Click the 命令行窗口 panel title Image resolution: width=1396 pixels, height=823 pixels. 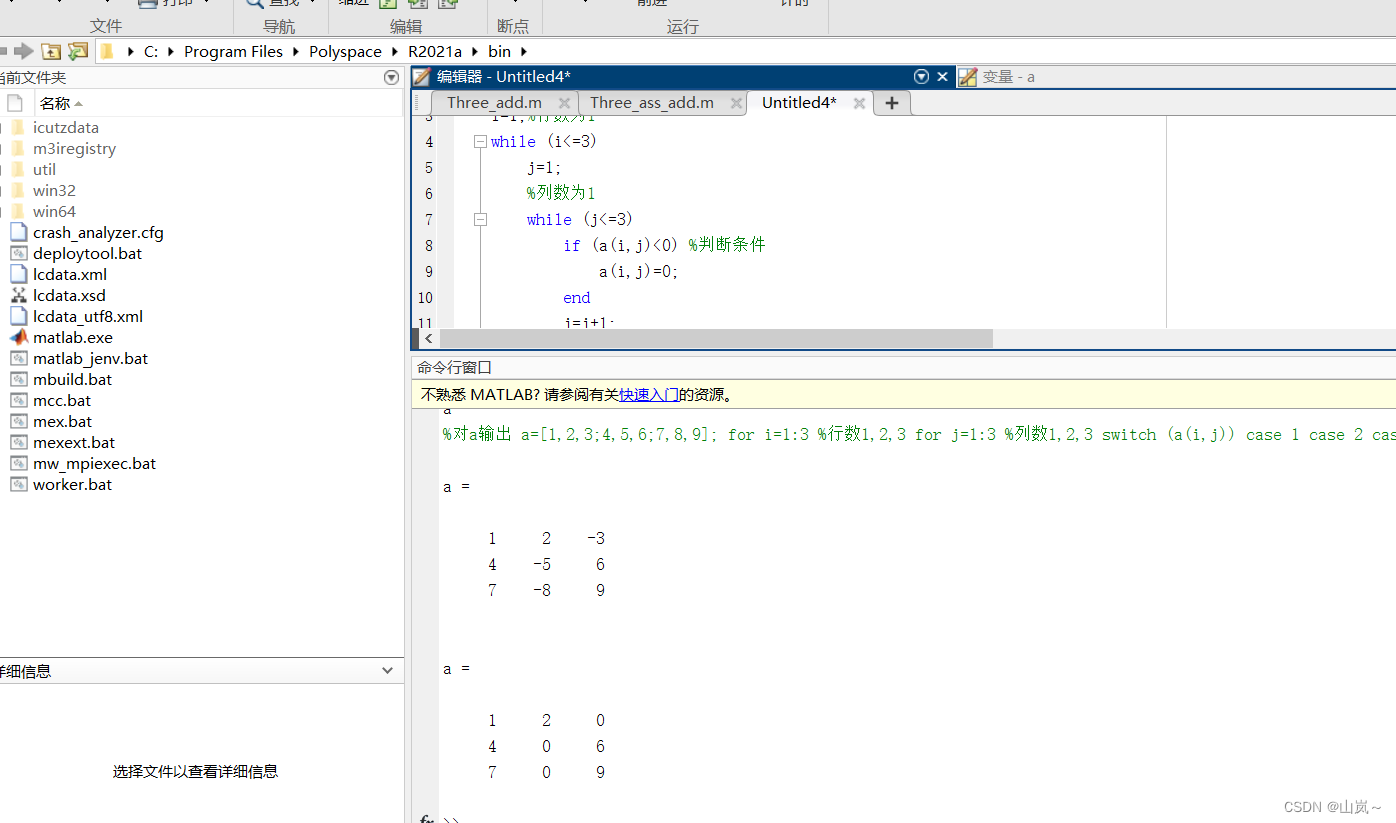pos(454,367)
